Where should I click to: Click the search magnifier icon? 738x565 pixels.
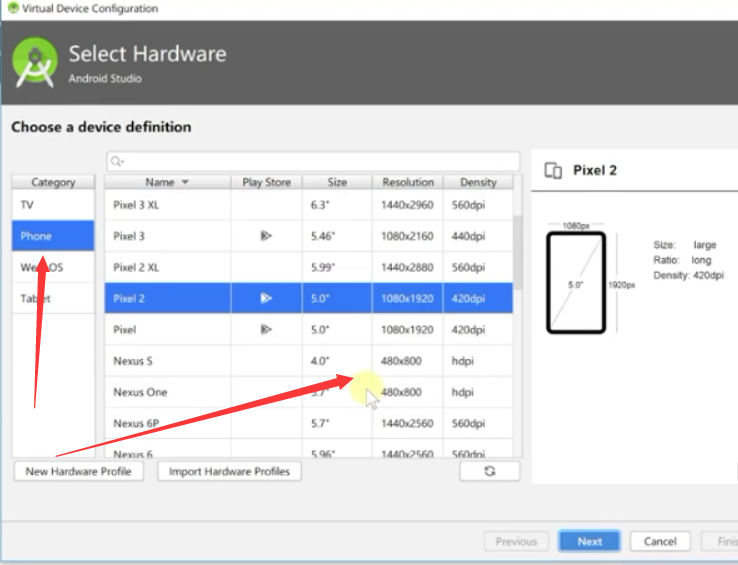(x=116, y=161)
